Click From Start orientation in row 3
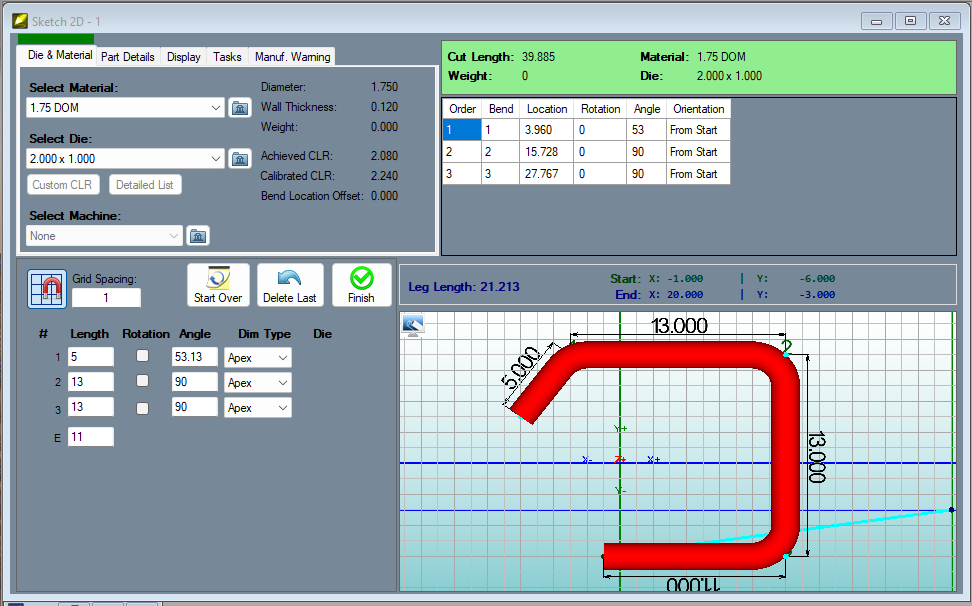 tap(698, 174)
